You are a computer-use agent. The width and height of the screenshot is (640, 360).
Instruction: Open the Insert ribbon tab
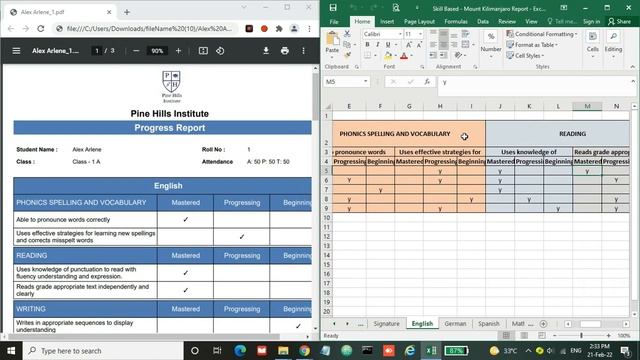(387, 21)
